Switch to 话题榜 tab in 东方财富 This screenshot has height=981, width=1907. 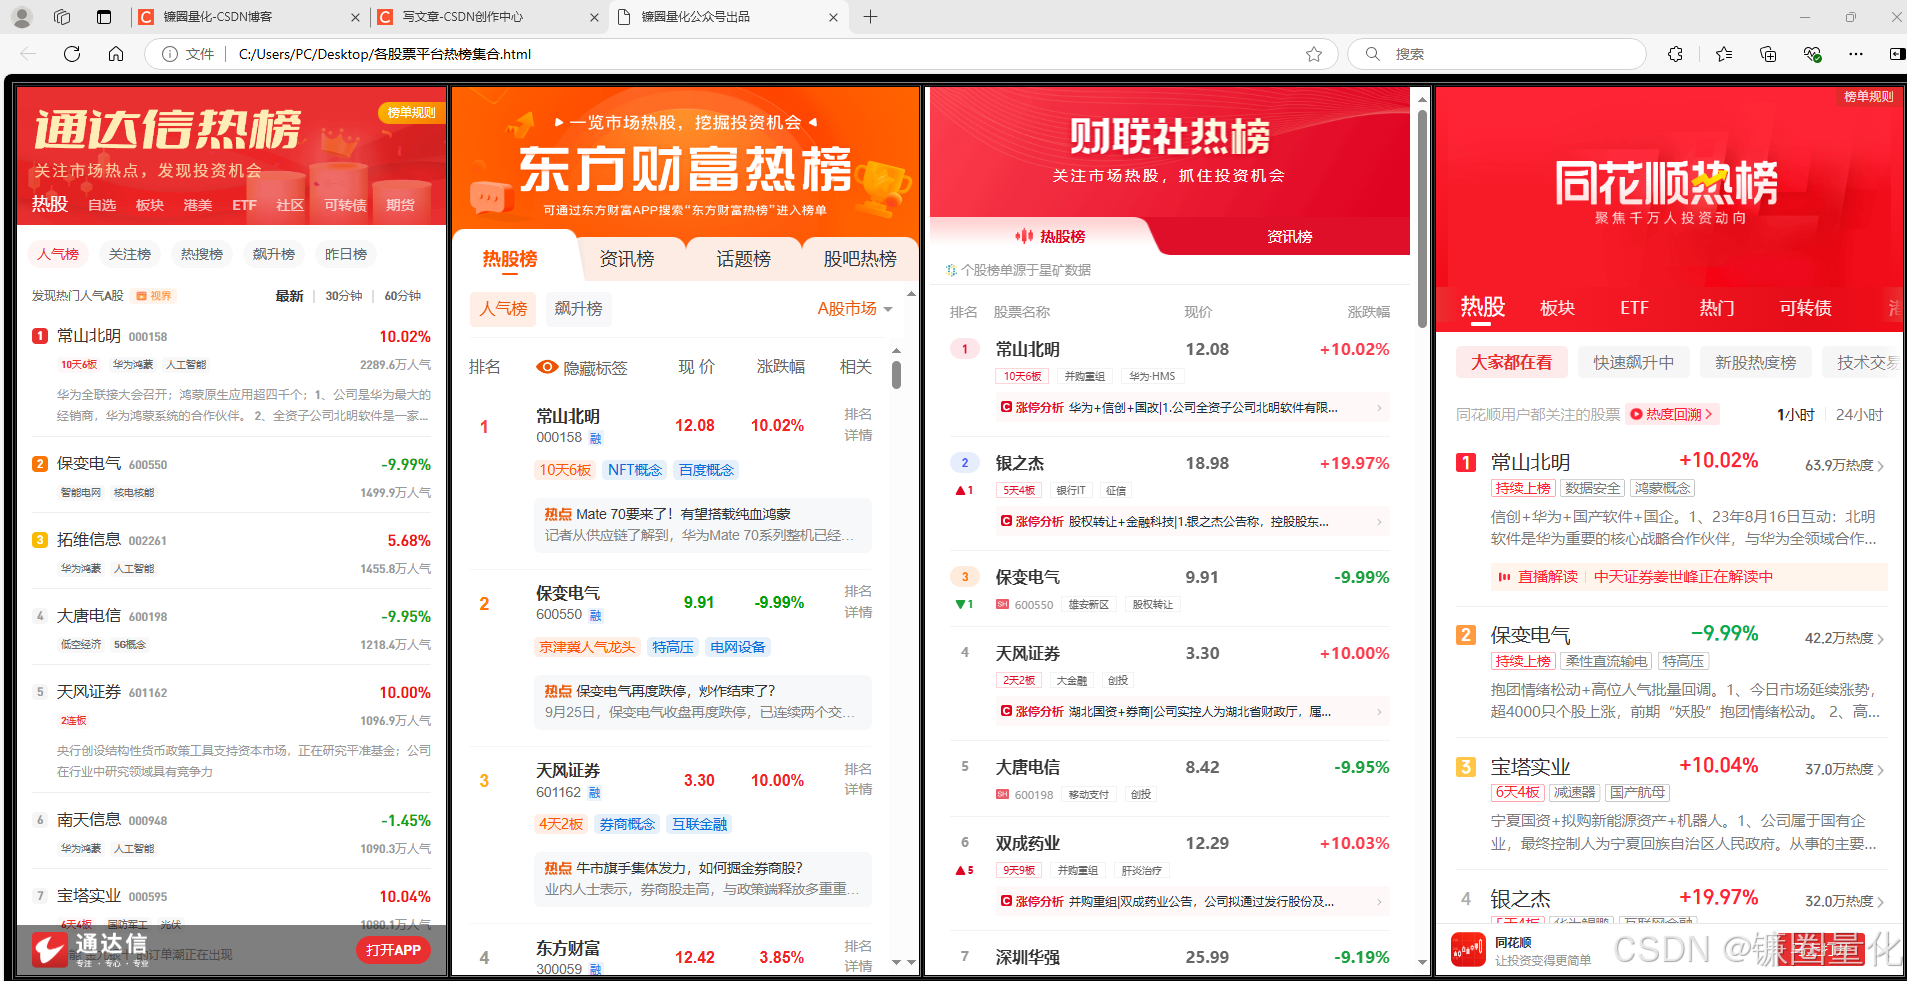coord(743,259)
